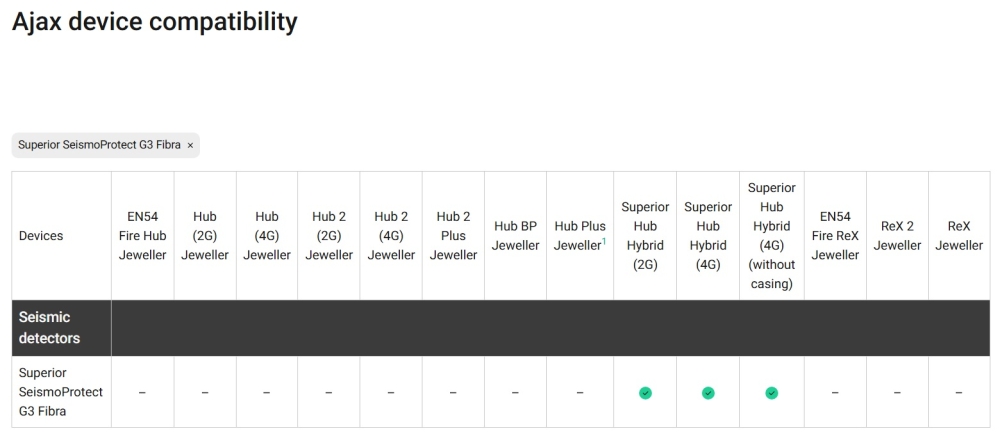The height and width of the screenshot is (436, 1000).
Task: Click the Superior SeismoProtect G3 Fibra filter tag
Action: (x=99, y=145)
